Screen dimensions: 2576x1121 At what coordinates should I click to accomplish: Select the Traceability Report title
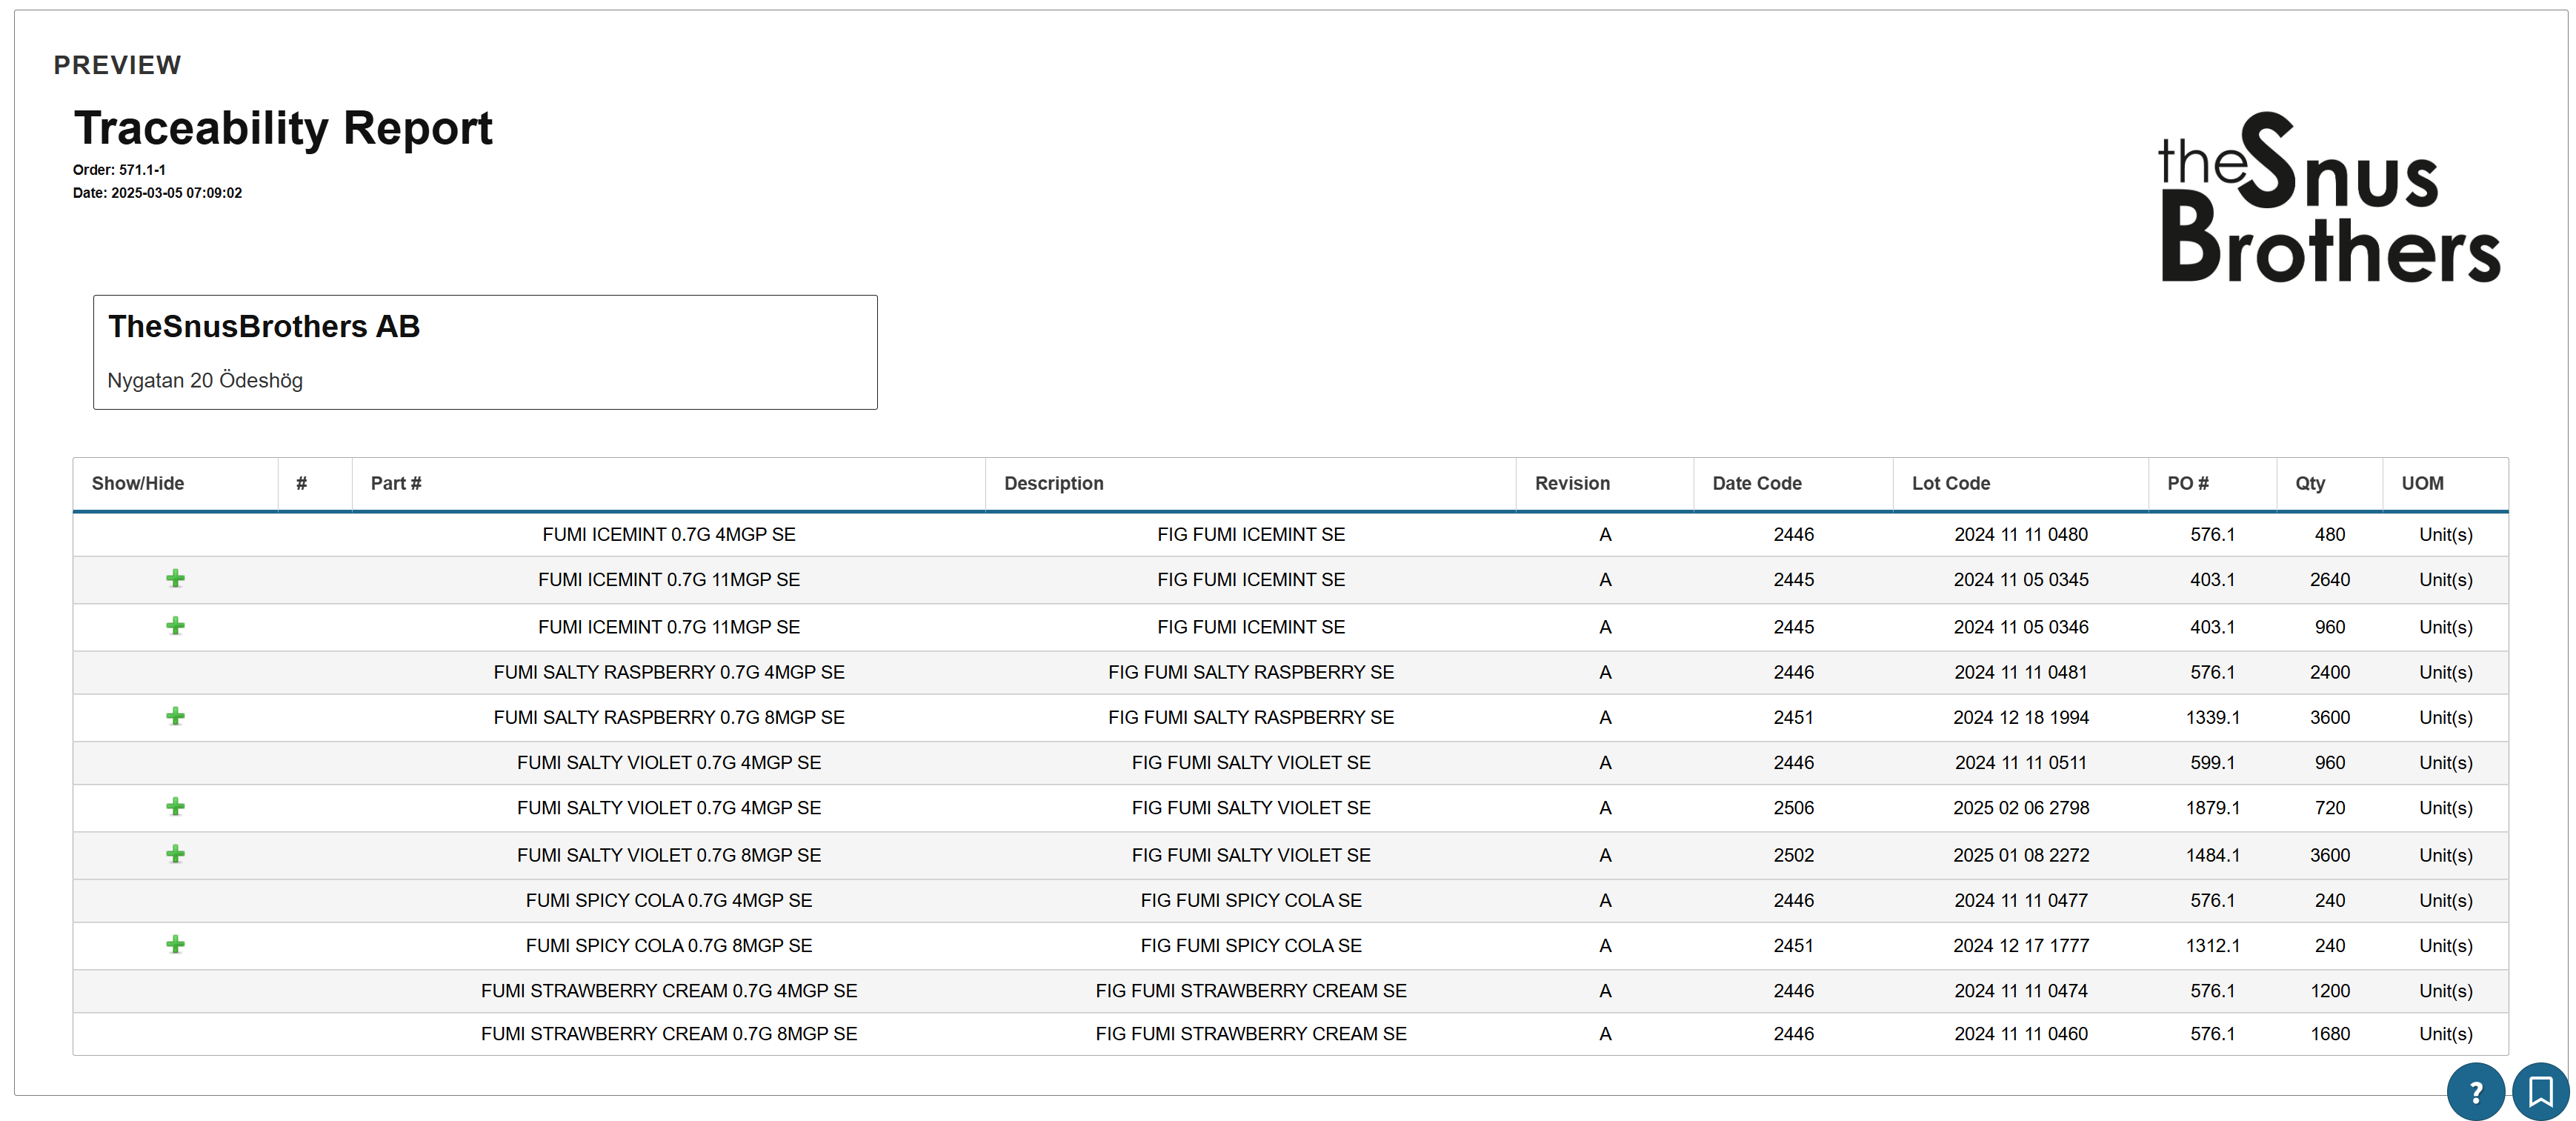tap(283, 128)
